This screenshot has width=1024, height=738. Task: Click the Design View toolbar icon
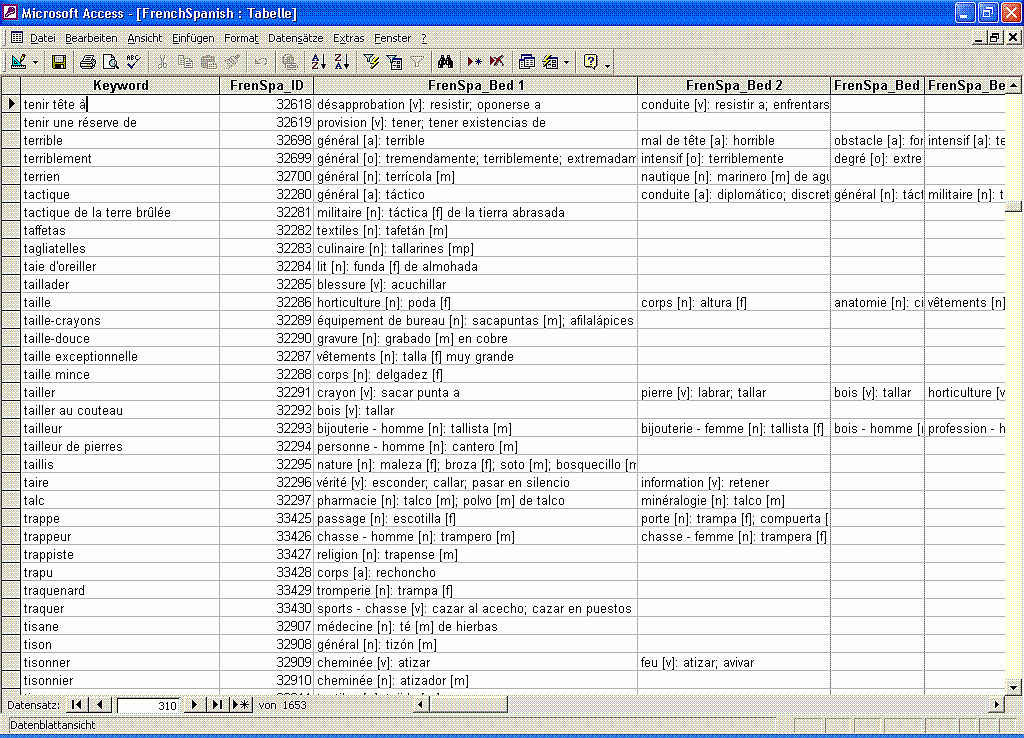[x=18, y=62]
